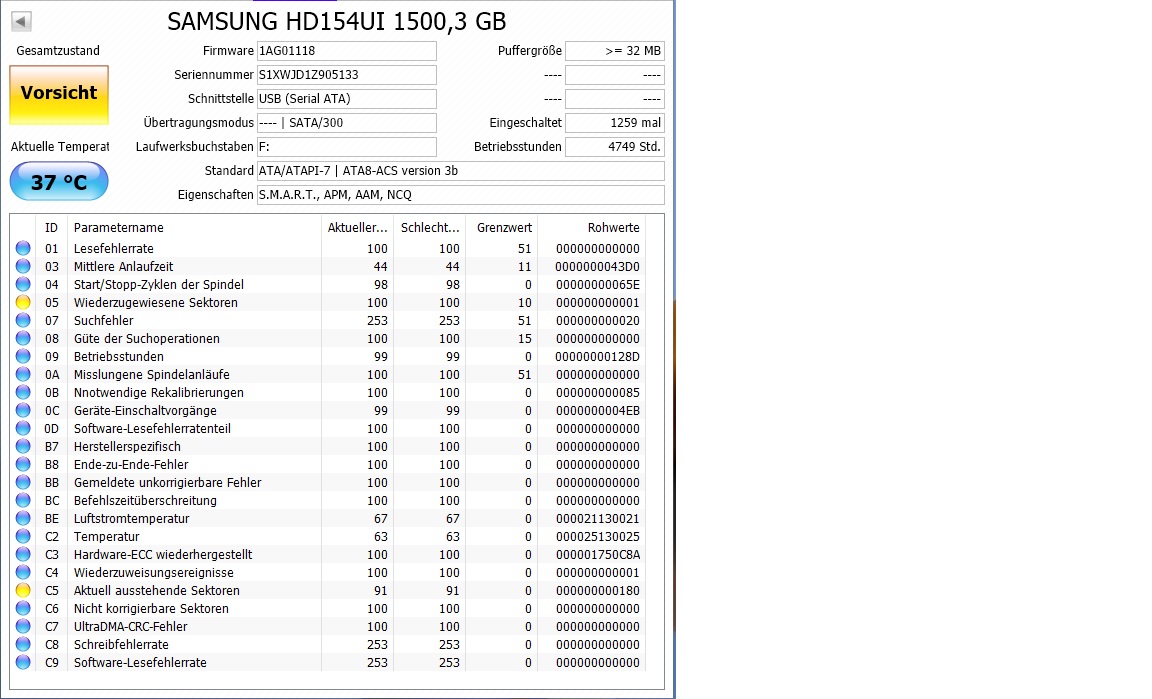
Task: Click the Seriennummer field S1XWJD1Z905133
Action: 347,75
